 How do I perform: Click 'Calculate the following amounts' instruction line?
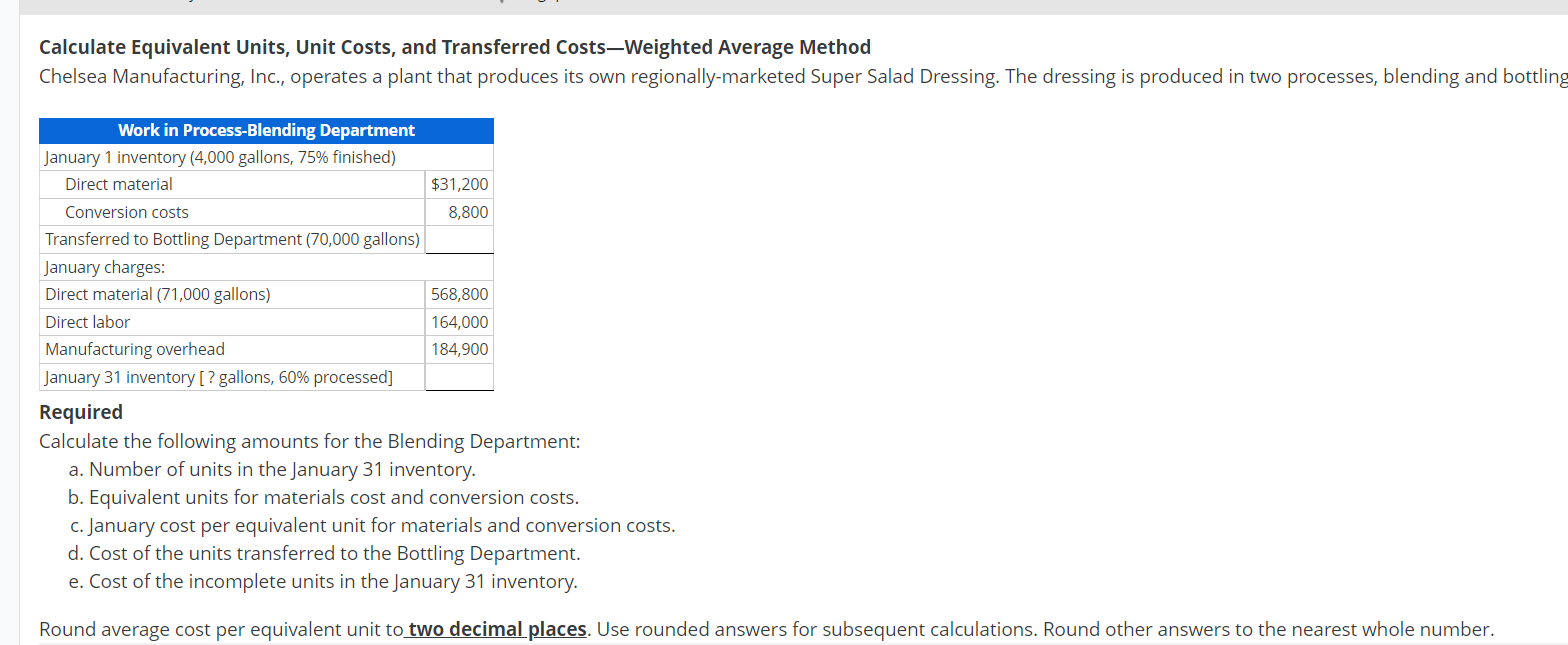[x=309, y=441]
